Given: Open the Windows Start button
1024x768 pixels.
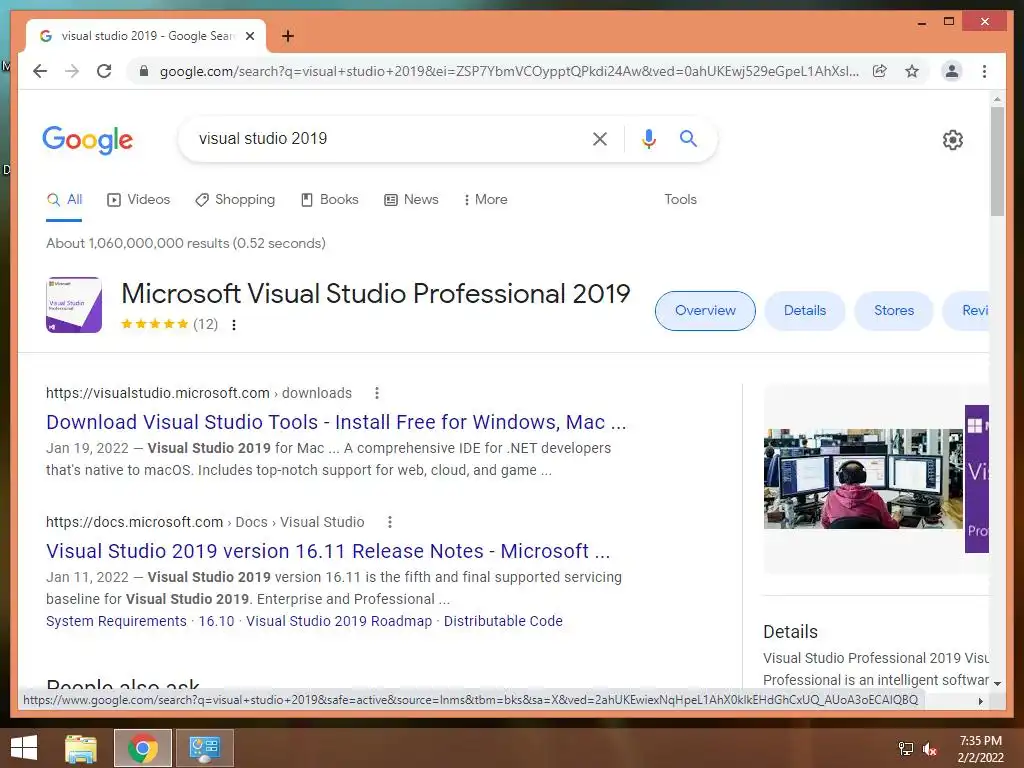Looking at the screenshot, I should [x=24, y=748].
